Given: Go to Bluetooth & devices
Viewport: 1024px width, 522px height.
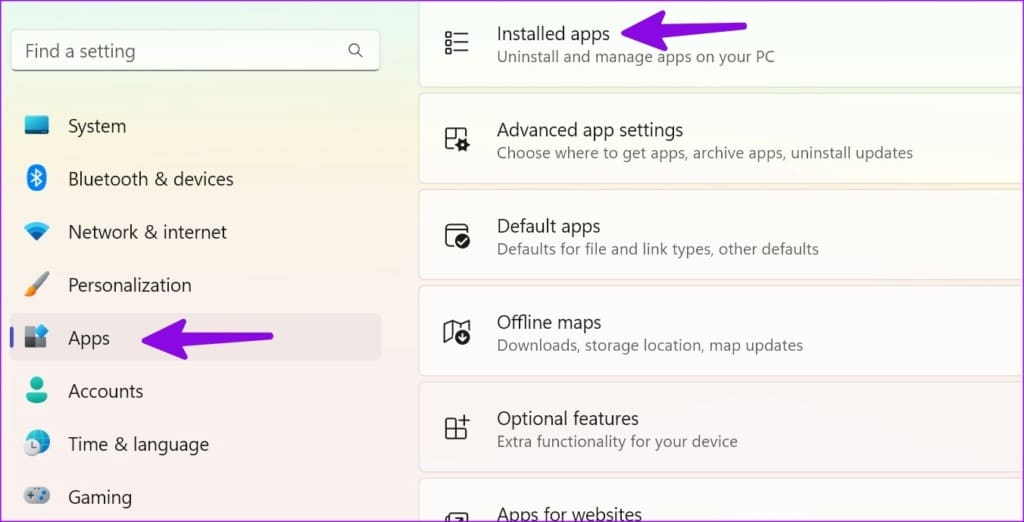Looking at the screenshot, I should pyautogui.click(x=195, y=178).
